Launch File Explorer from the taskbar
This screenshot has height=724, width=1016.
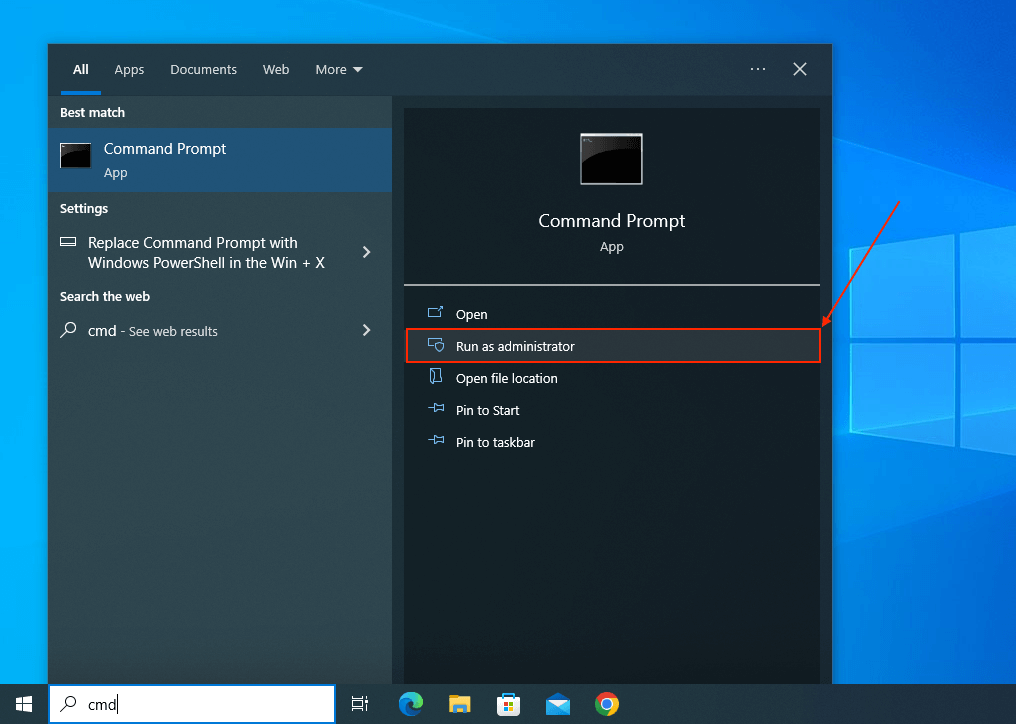pos(459,704)
